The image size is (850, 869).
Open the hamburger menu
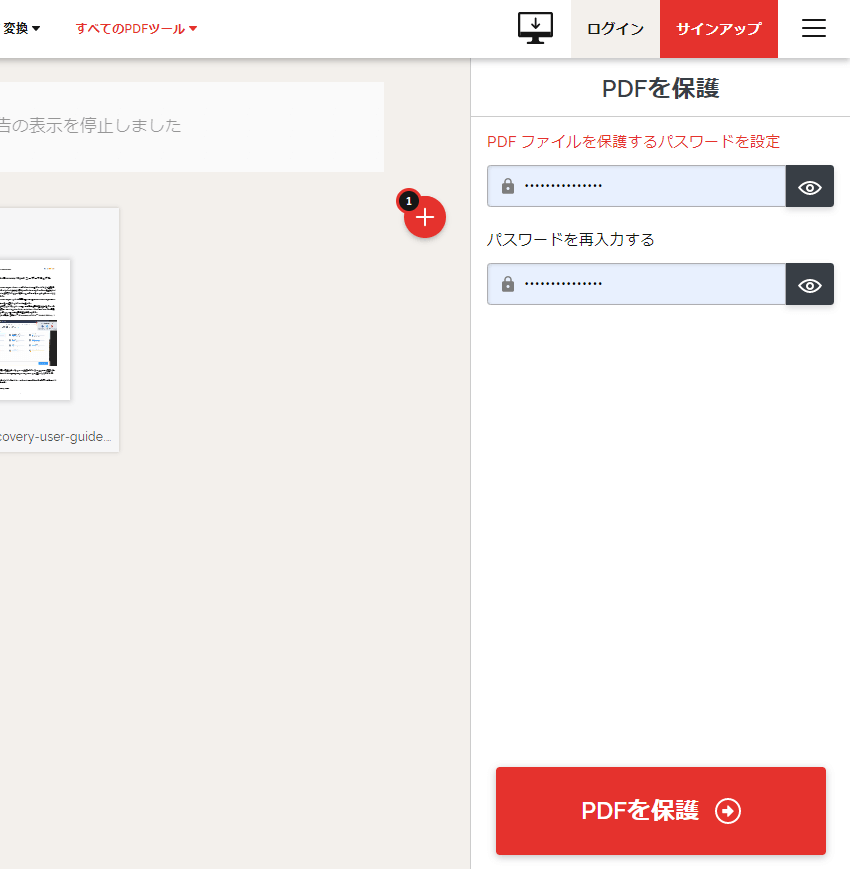coord(814,28)
